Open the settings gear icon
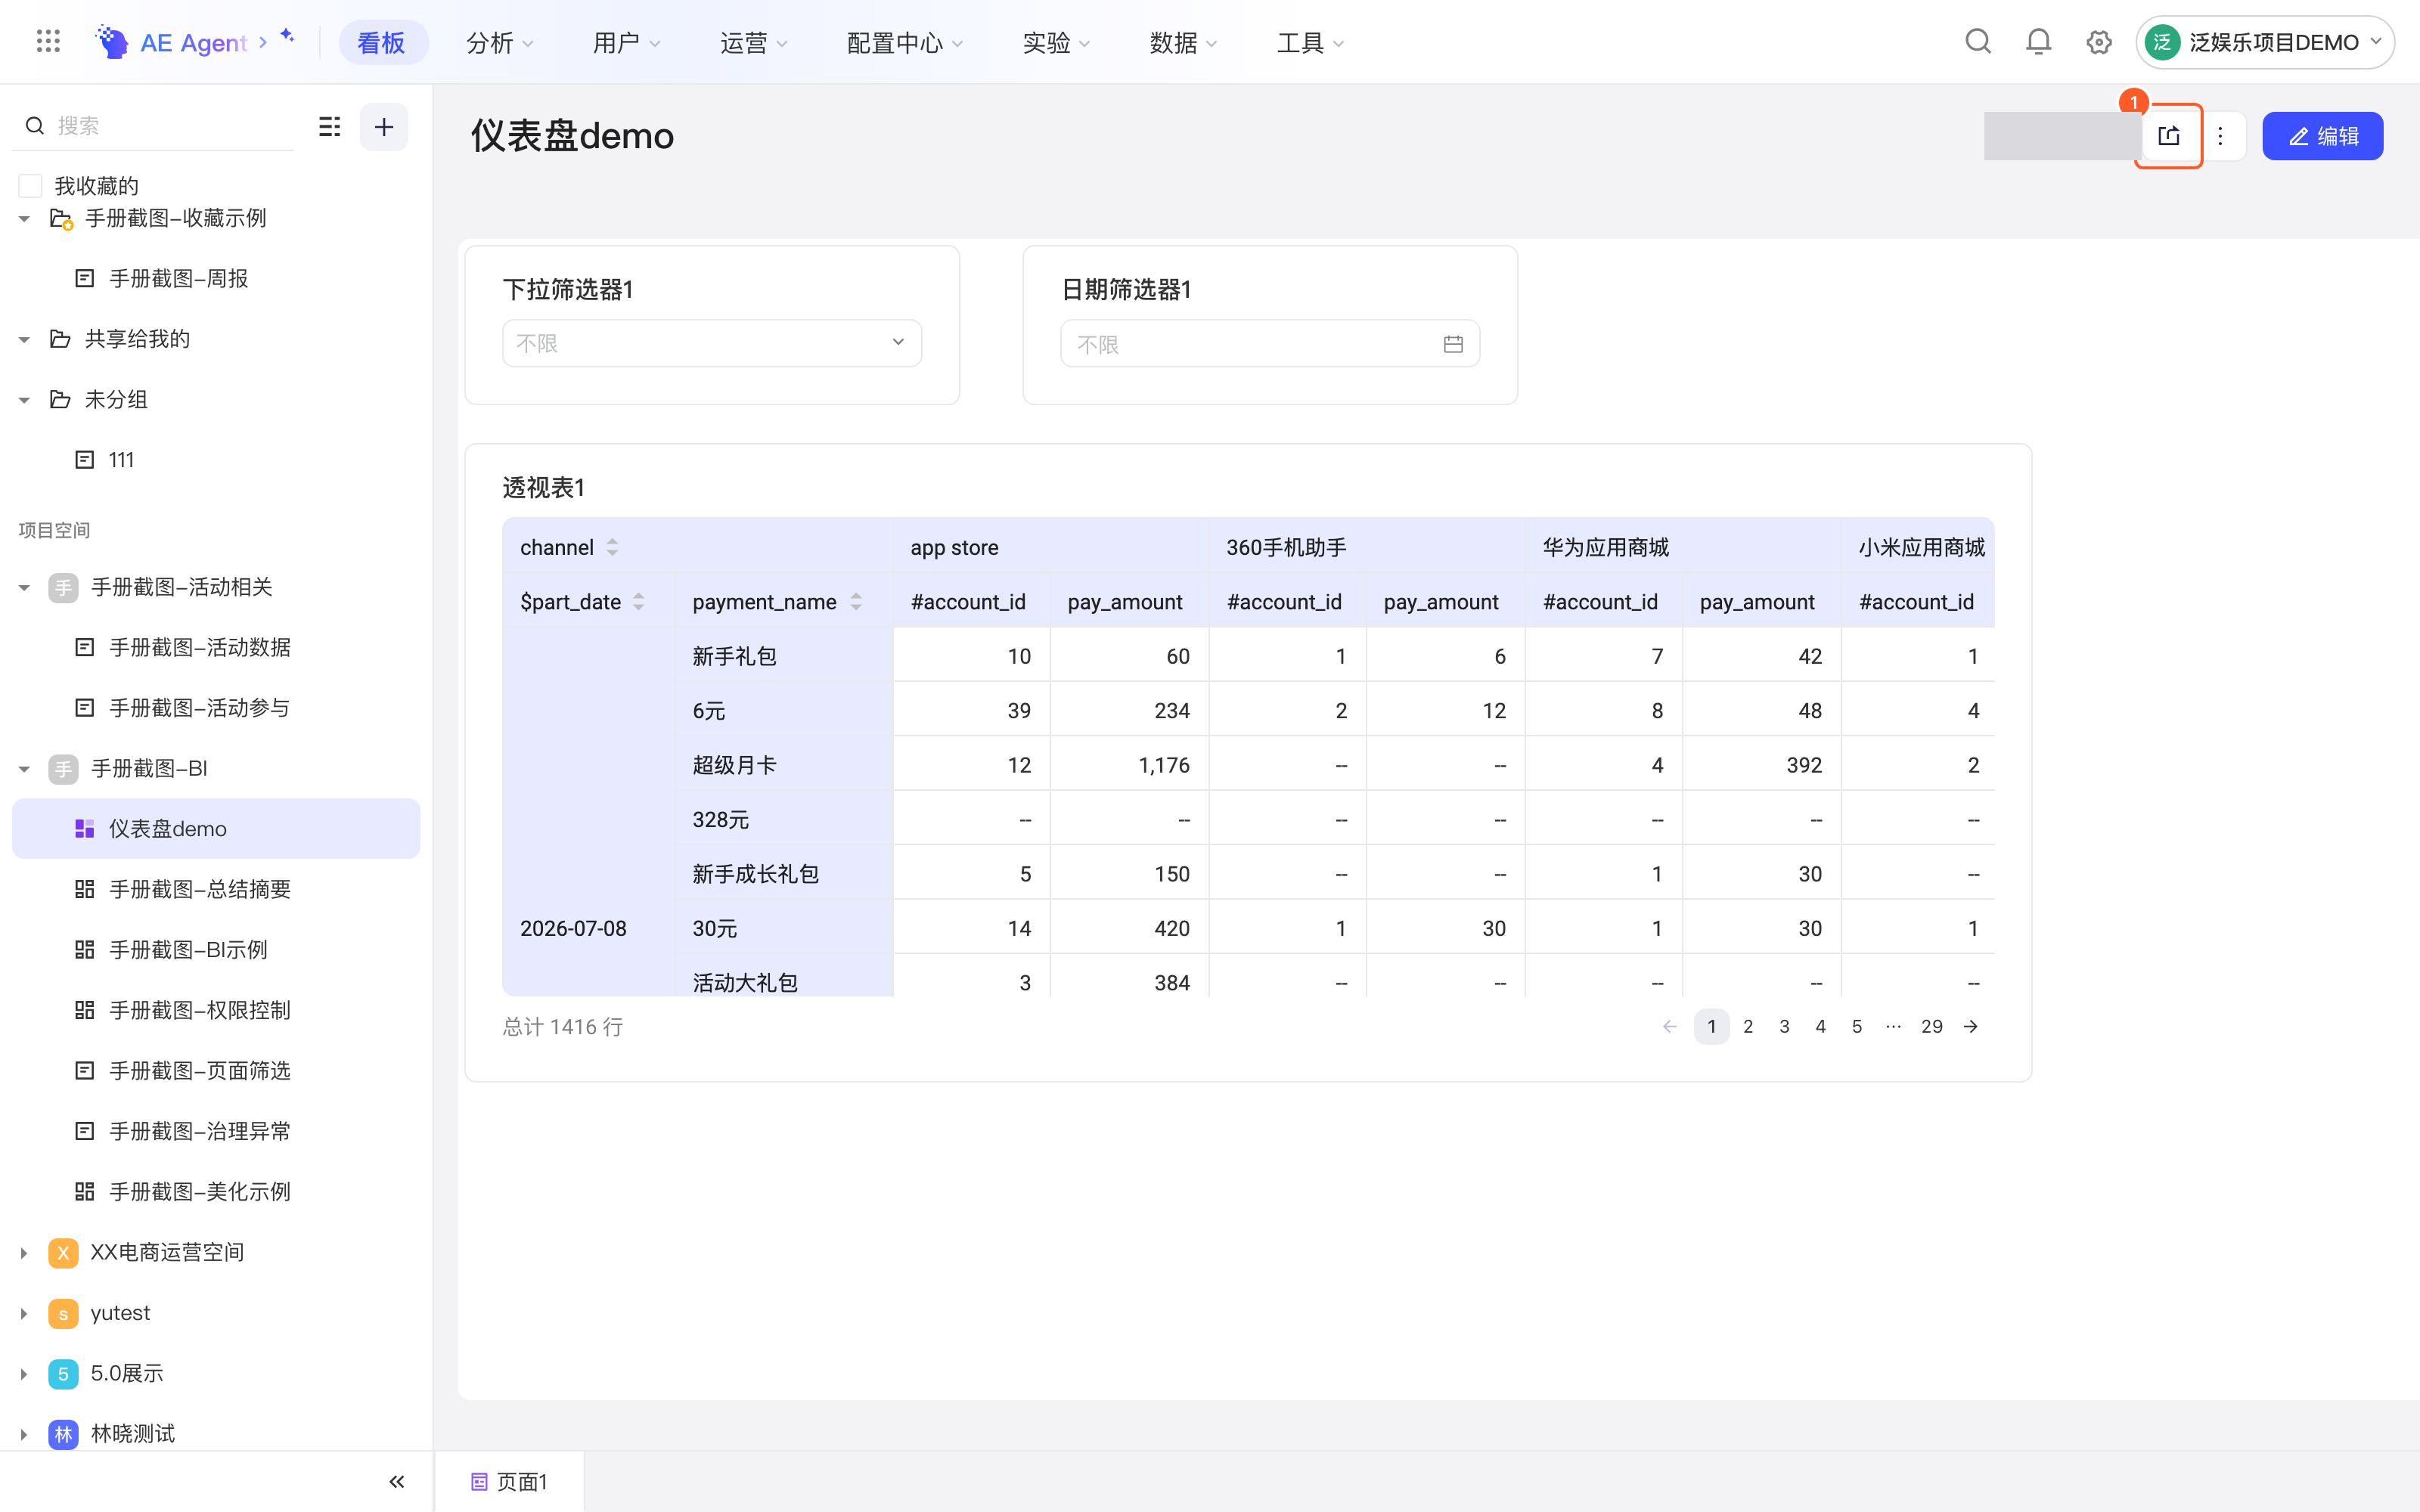The width and height of the screenshot is (2420, 1512). pos(2099,42)
